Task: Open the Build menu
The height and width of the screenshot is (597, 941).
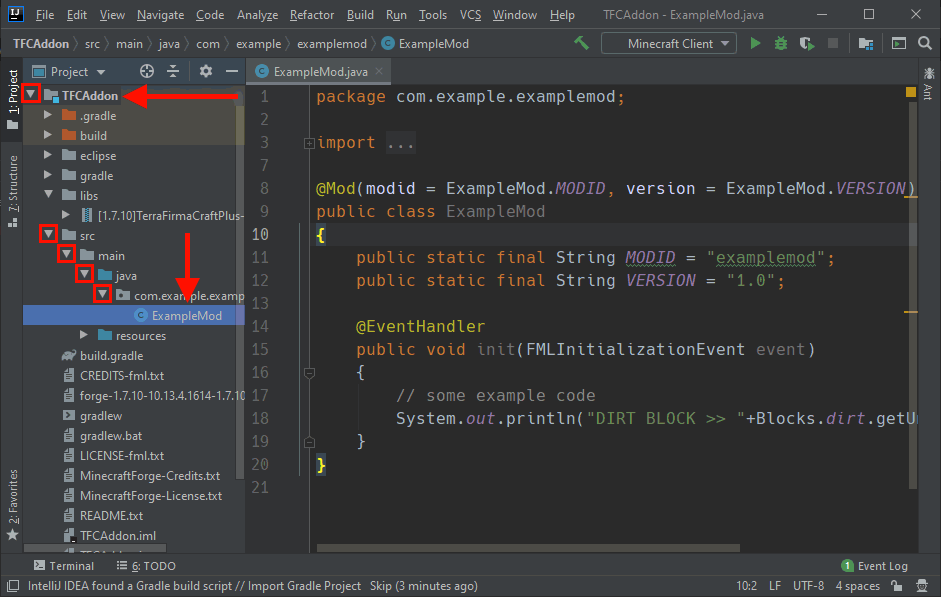Action: coord(360,14)
